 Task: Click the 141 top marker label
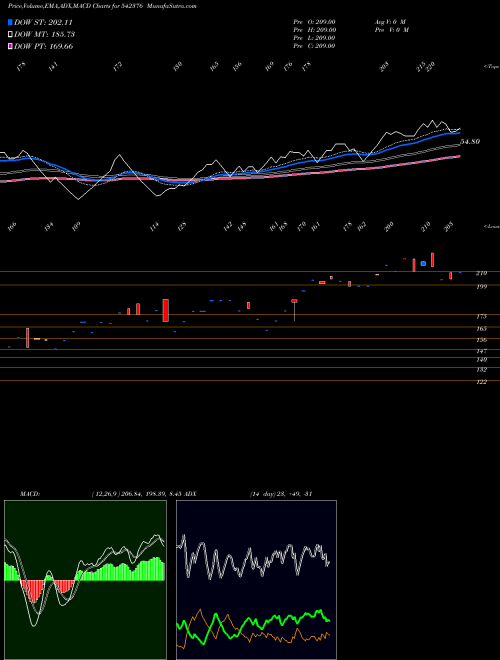53,67
